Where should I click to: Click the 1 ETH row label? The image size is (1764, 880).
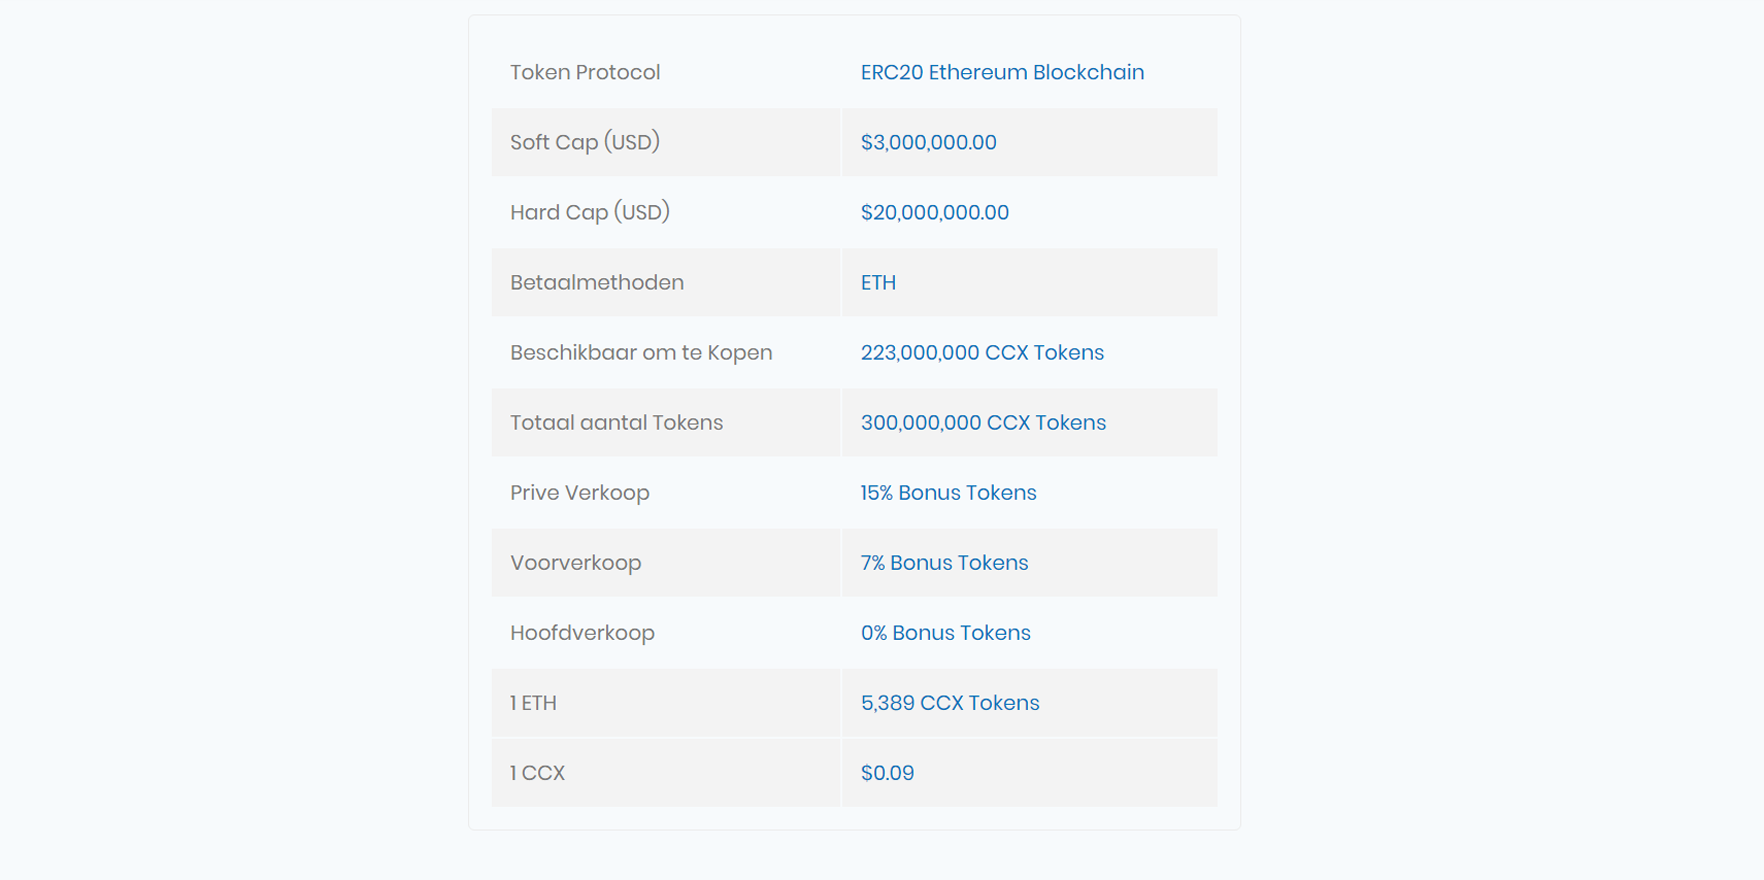(533, 702)
